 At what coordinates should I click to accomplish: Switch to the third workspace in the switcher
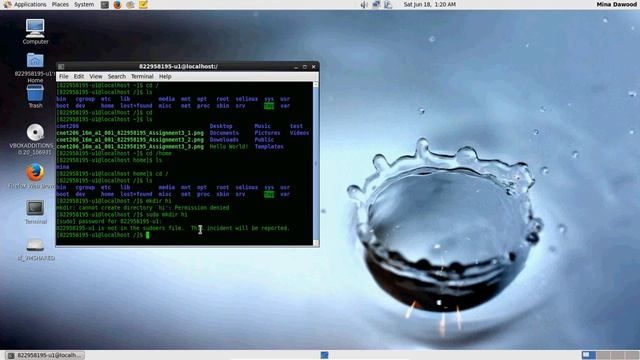click(x=617, y=355)
